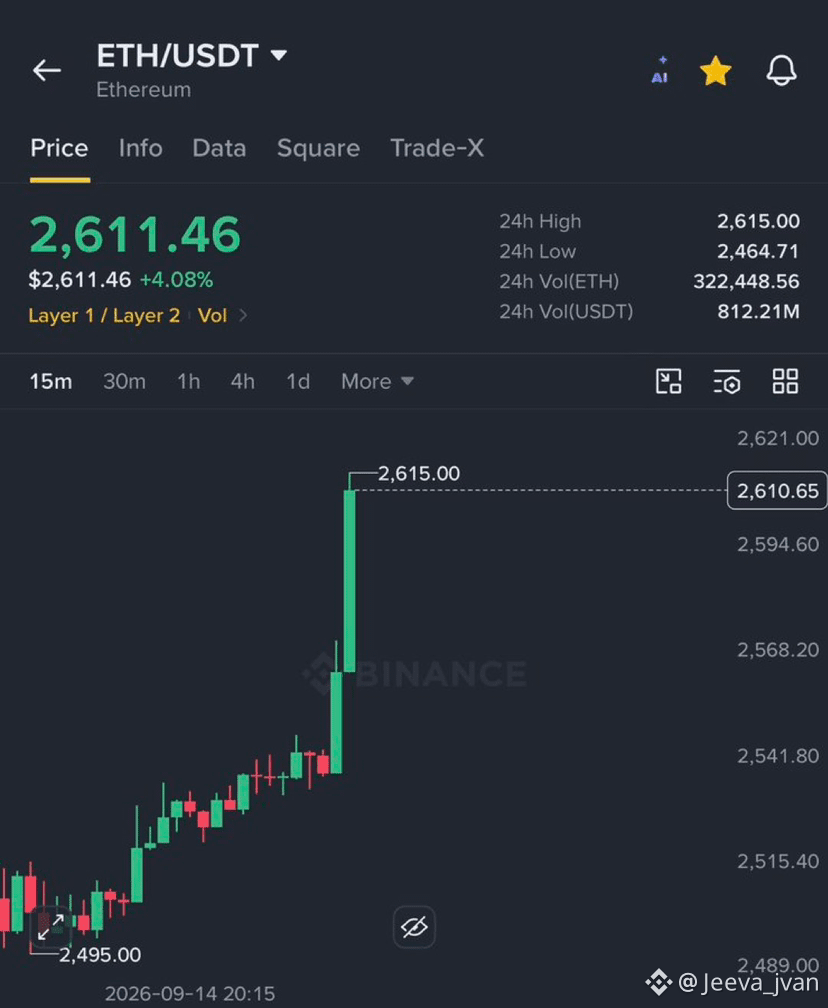
Task: Open price alerts bell icon
Action: tap(782, 70)
